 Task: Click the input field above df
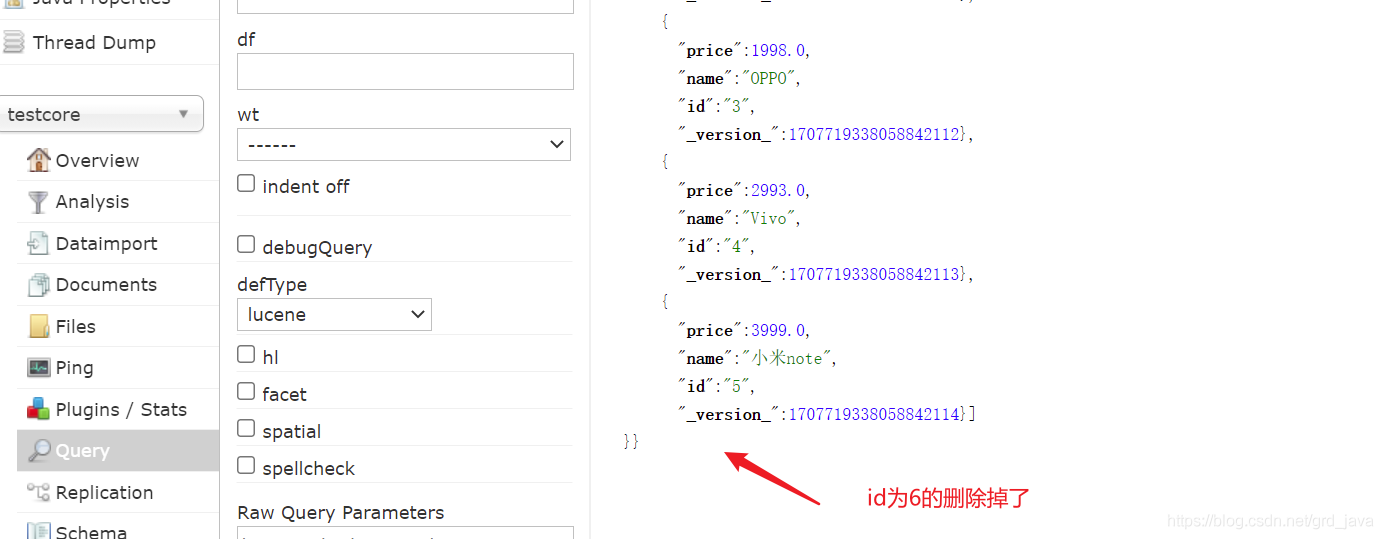(x=405, y=4)
